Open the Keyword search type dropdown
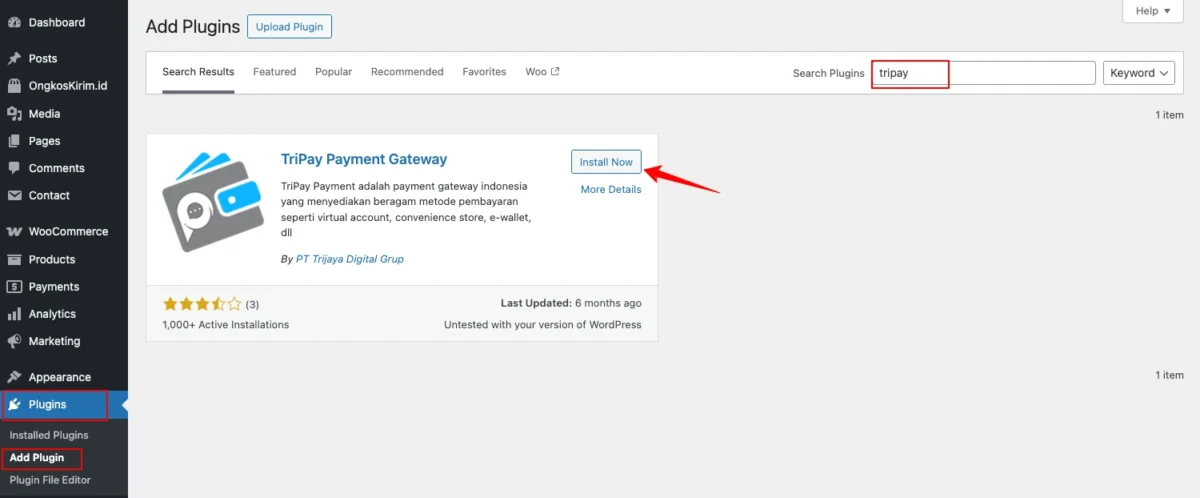Image resolution: width=1200 pixels, height=498 pixels. tap(1139, 73)
